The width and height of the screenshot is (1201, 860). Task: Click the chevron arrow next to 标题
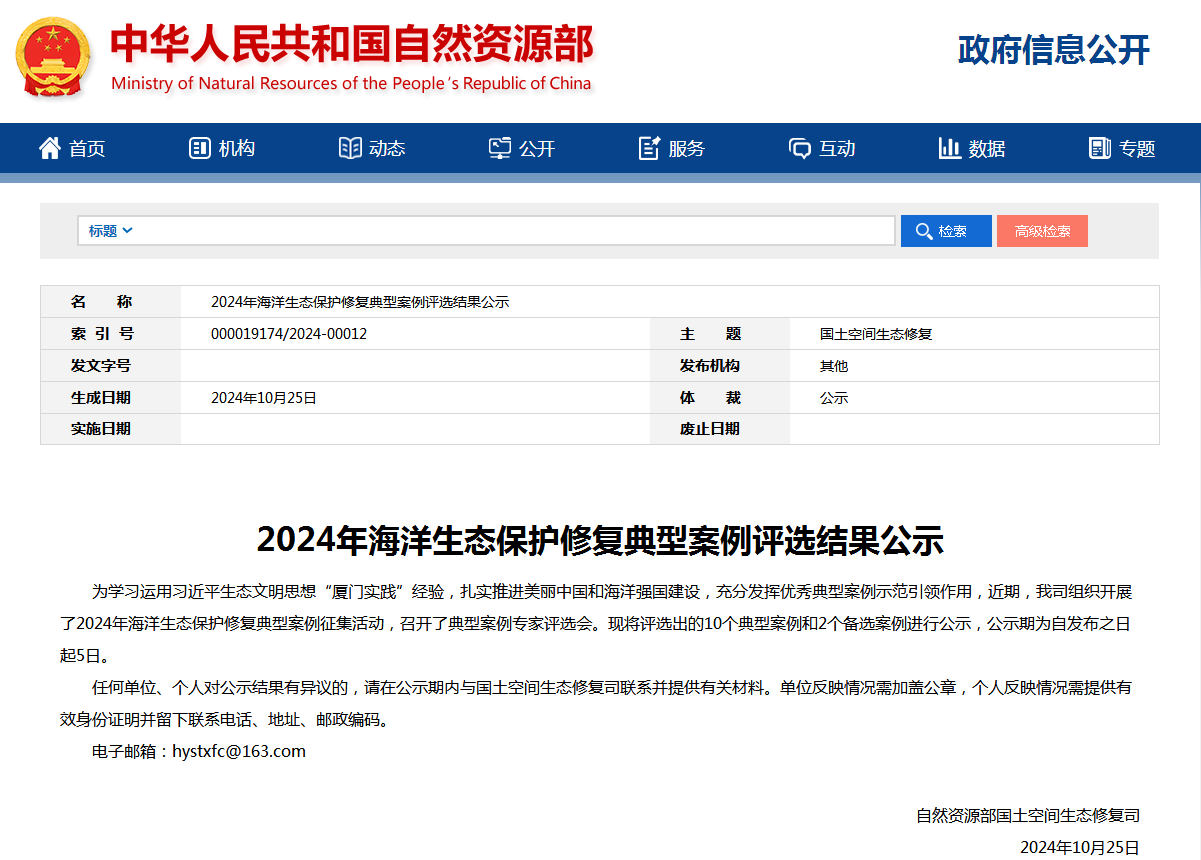[128, 231]
